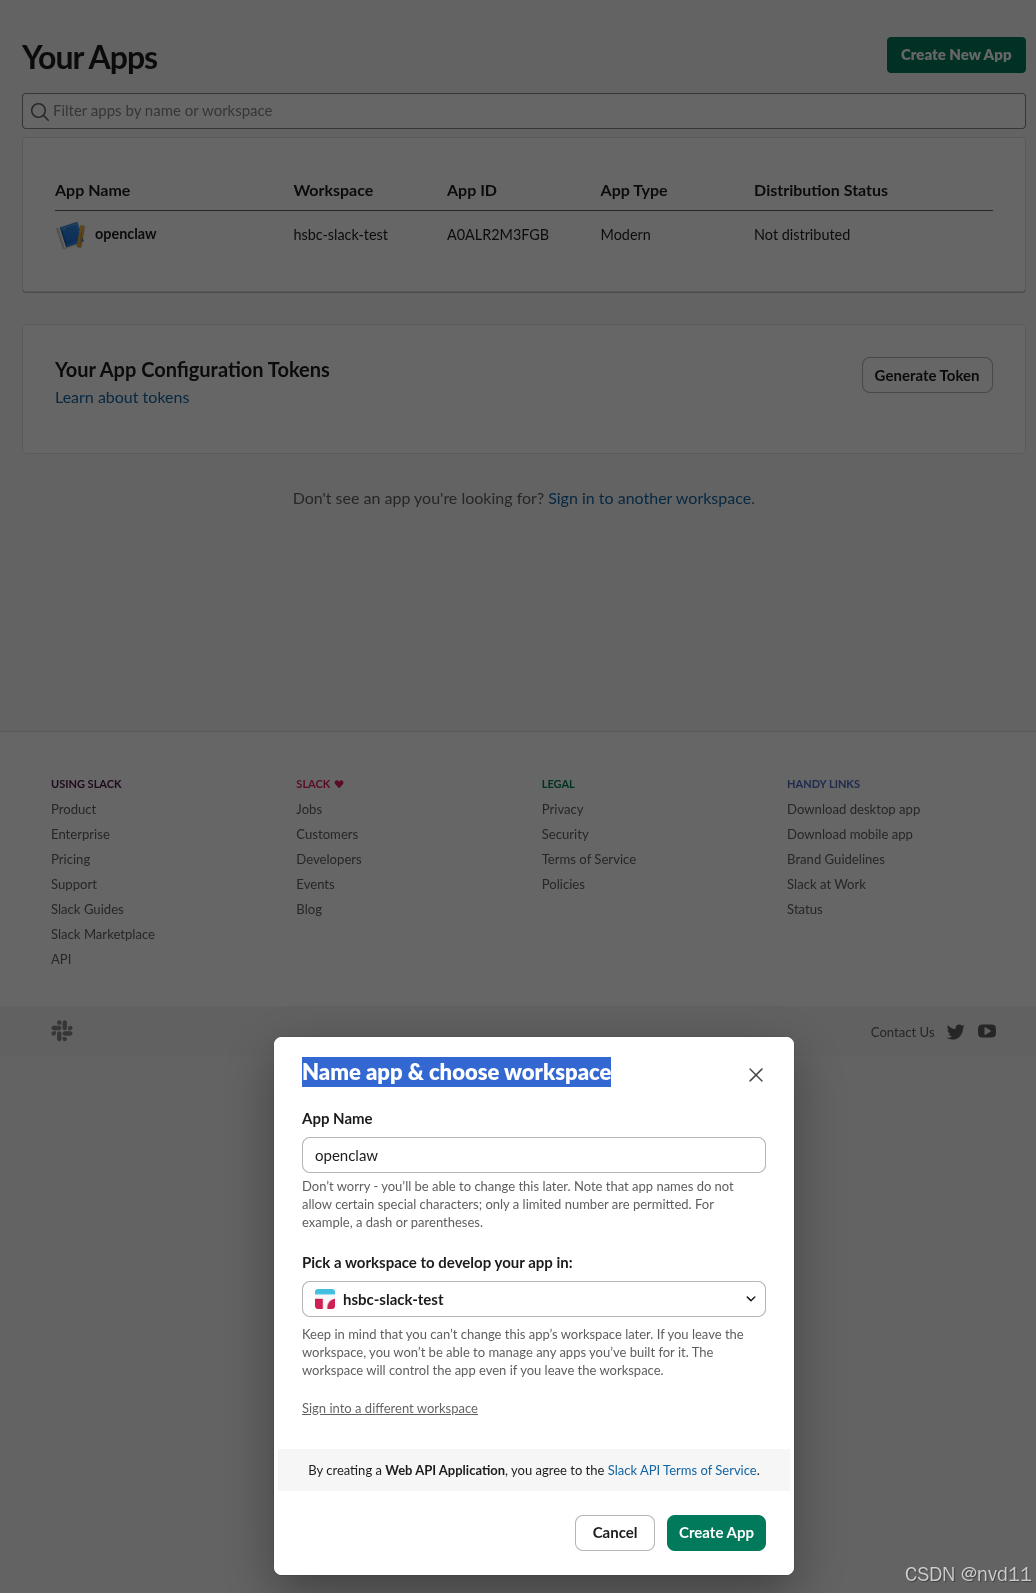Open the Events footer link
The height and width of the screenshot is (1593, 1036).
[x=315, y=884]
